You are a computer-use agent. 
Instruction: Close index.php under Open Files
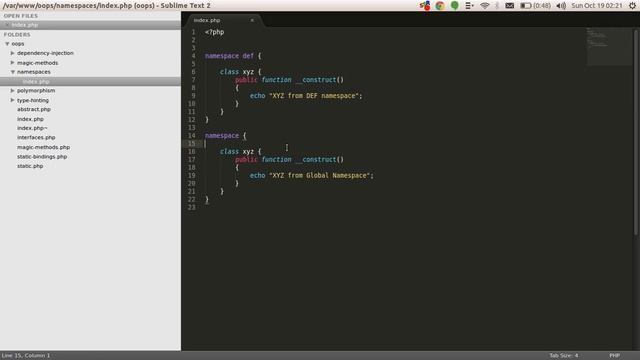(x=7, y=25)
